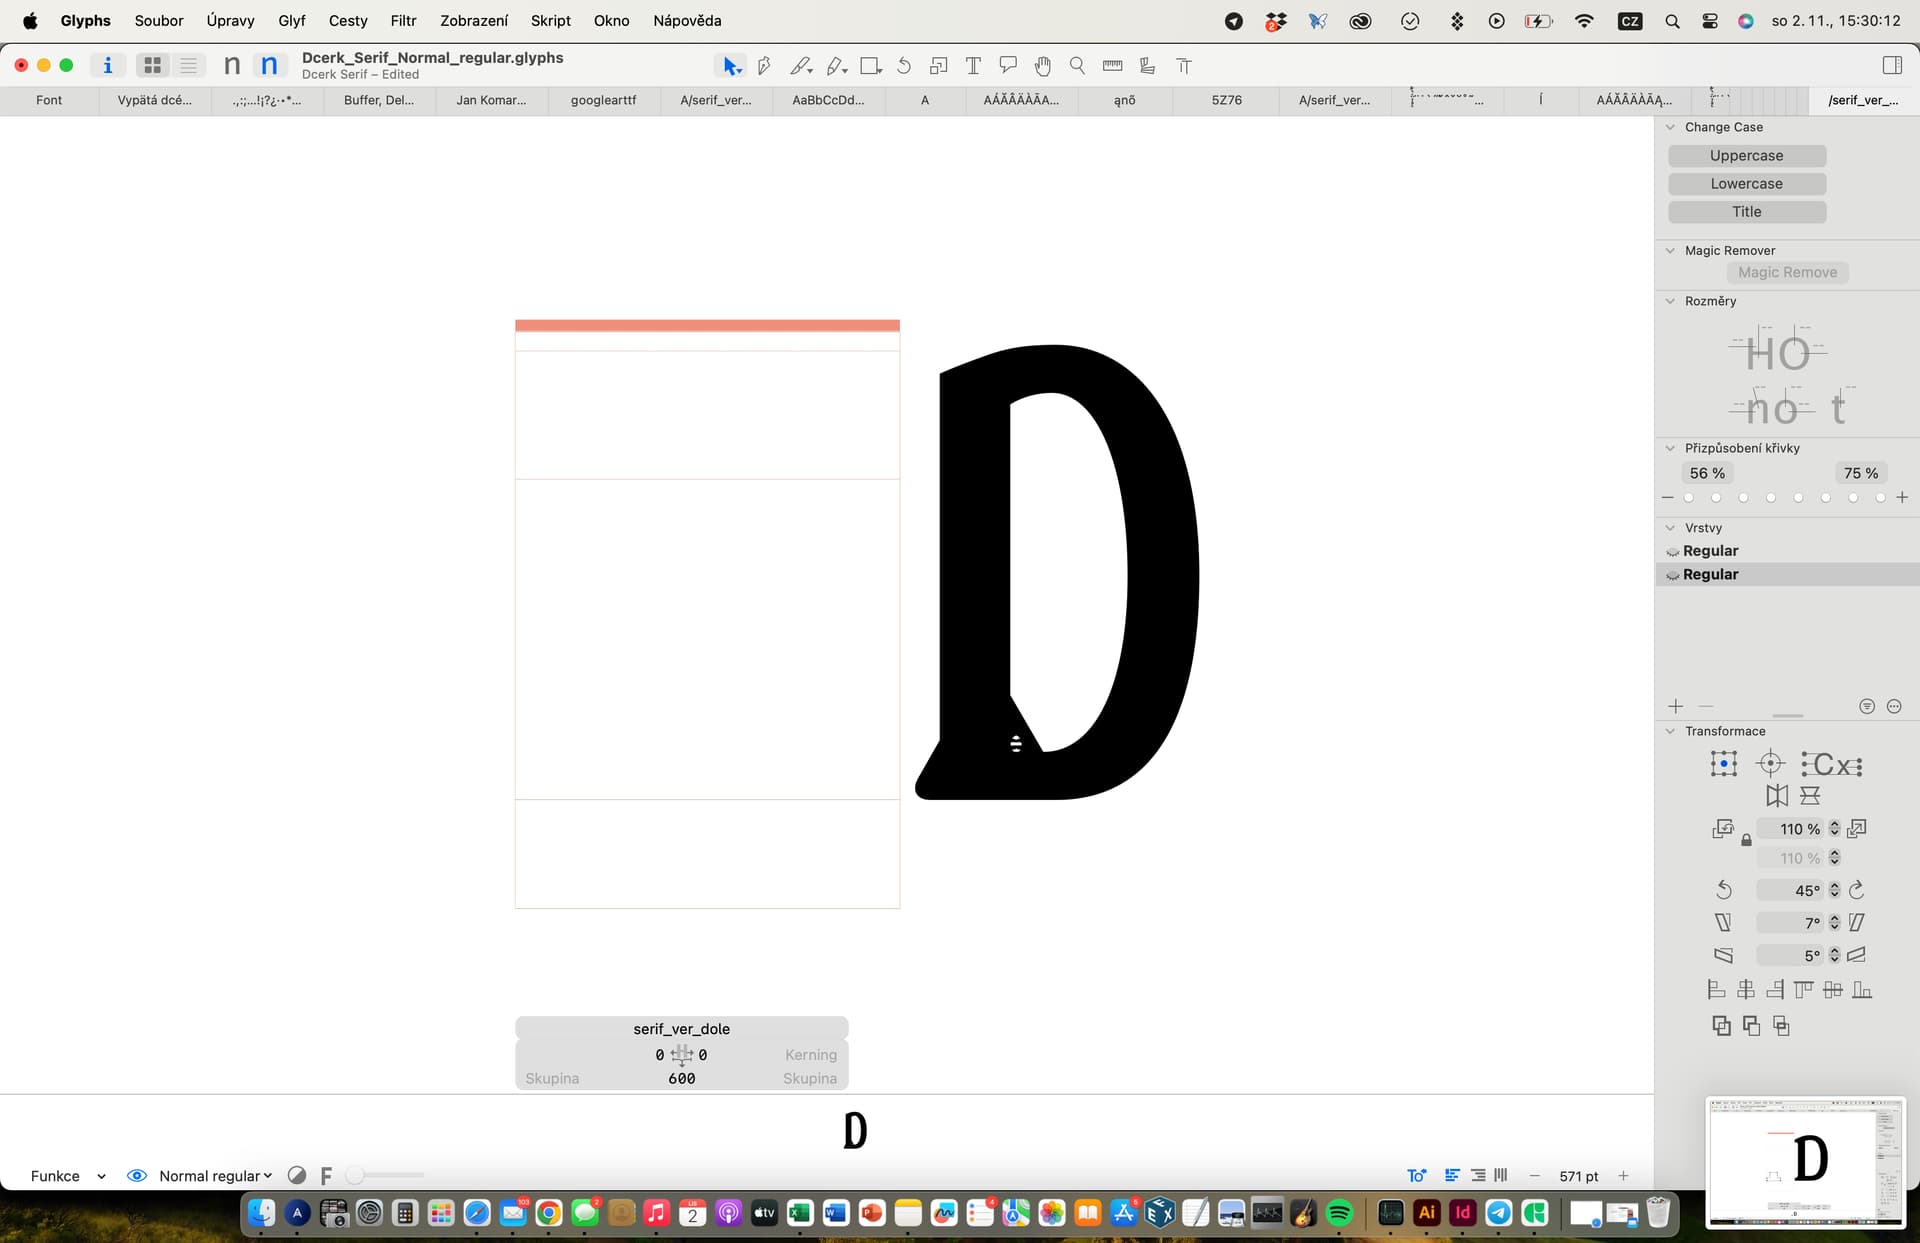Select the Annotation speech bubble tool
The image size is (1920, 1243).
[1008, 66]
